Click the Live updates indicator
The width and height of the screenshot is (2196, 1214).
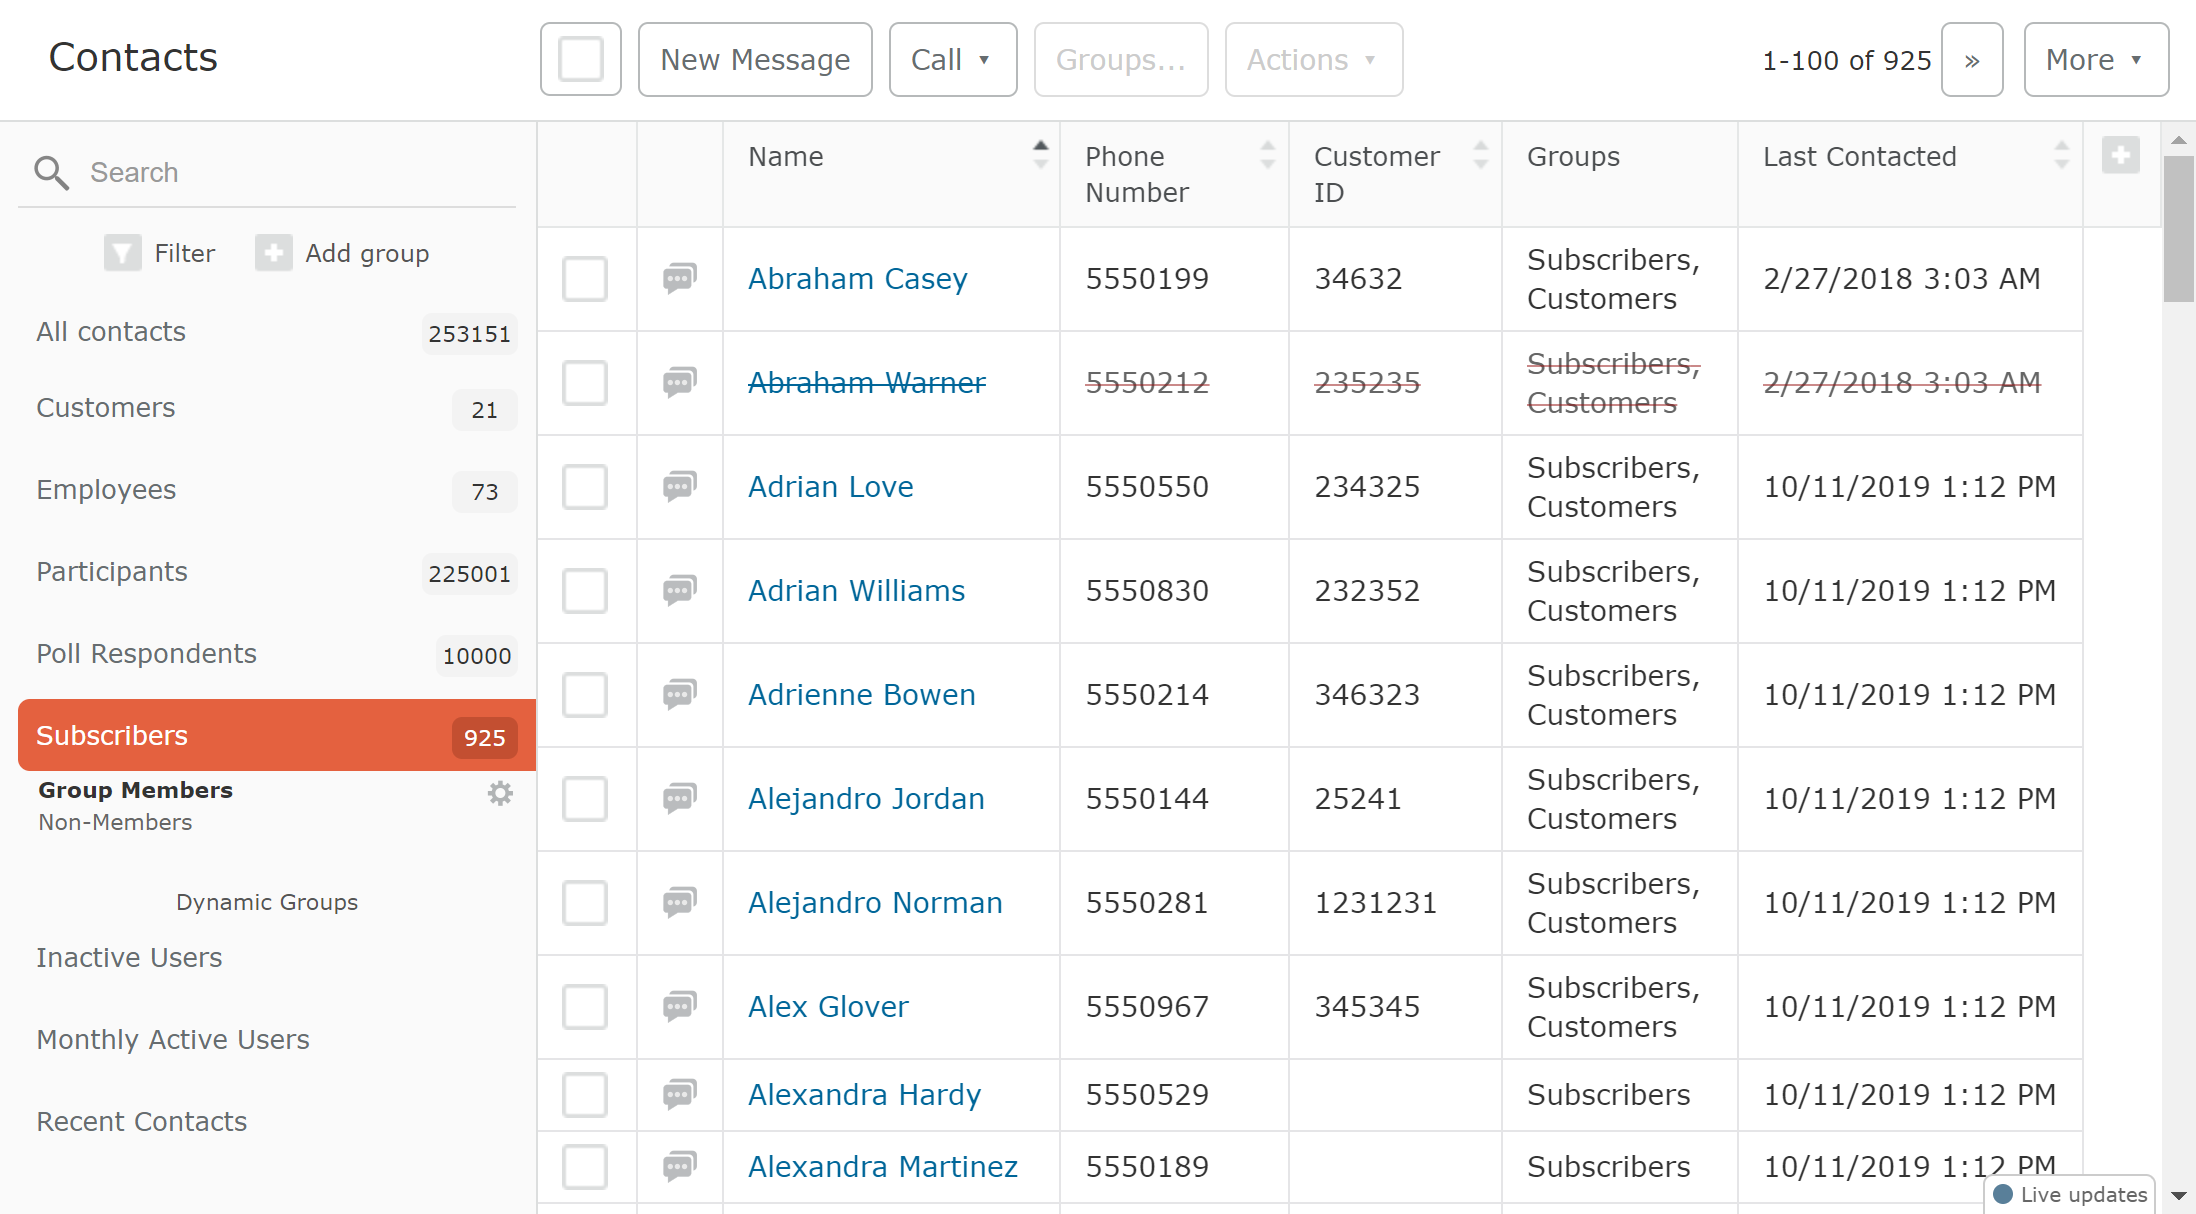(2069, 1194)
